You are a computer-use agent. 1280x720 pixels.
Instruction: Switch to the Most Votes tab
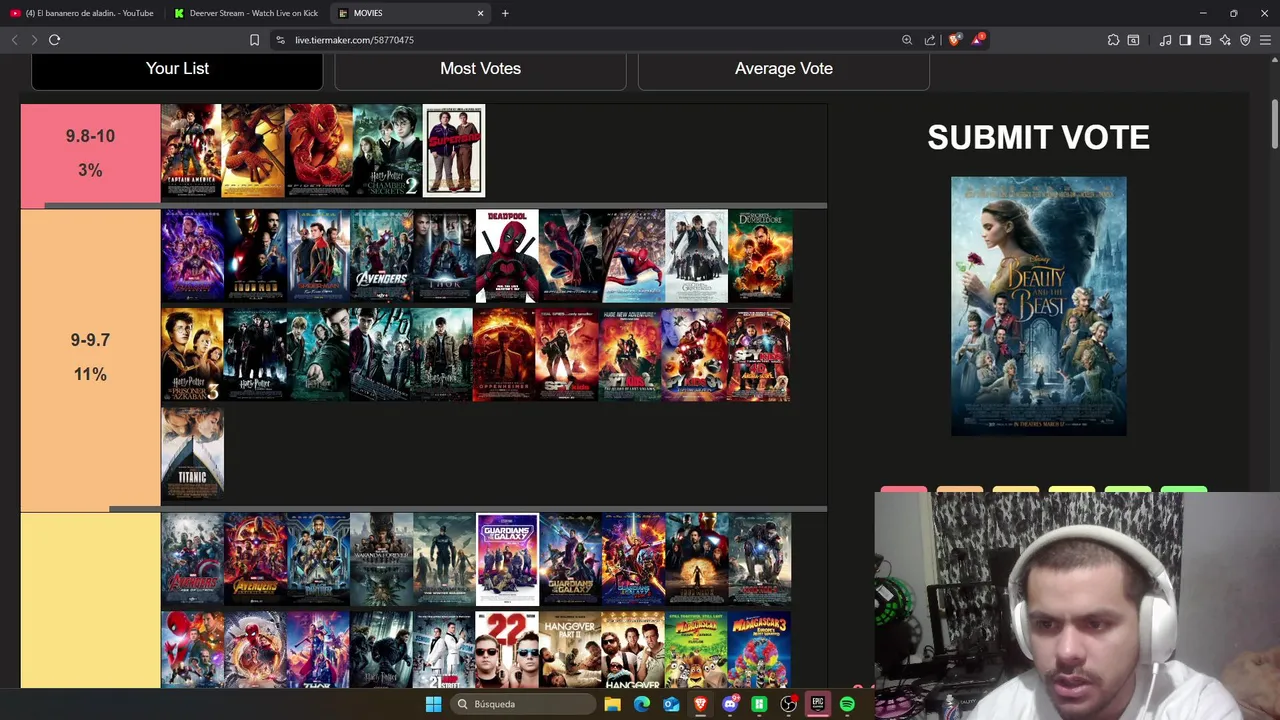coord(480,69)
